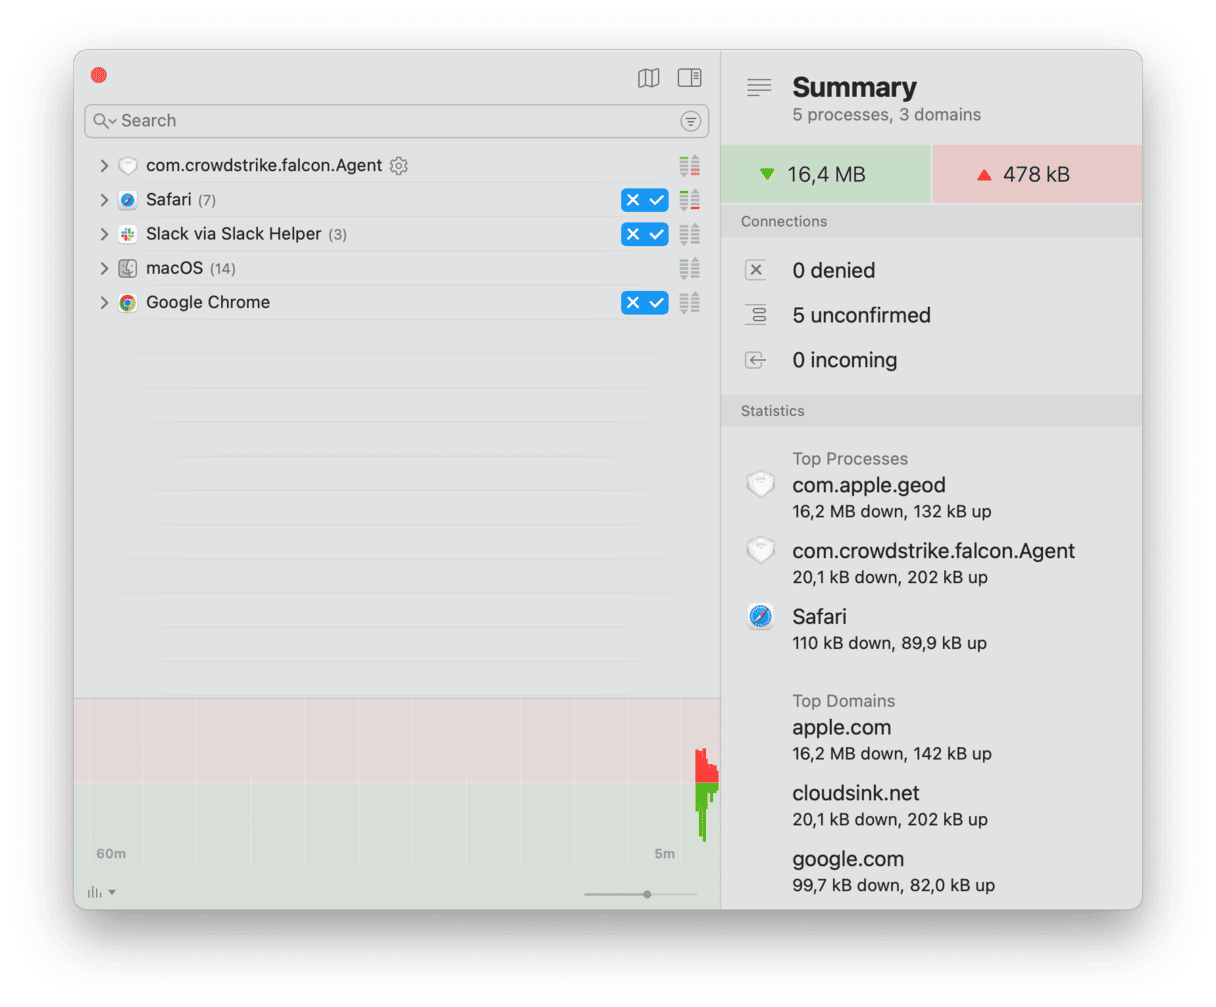Click the denied connections X icon
1216x1007 pixels.
tap(756, 270)
